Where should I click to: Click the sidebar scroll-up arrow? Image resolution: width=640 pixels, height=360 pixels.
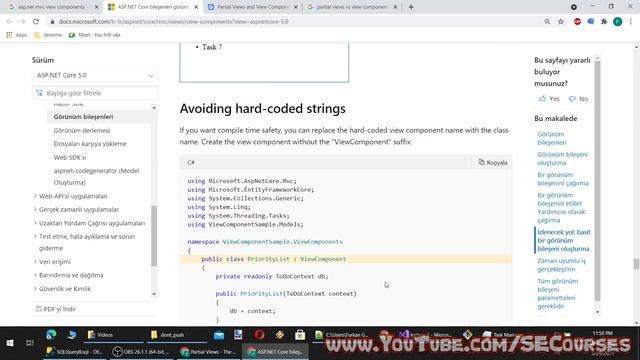point(154,107)
